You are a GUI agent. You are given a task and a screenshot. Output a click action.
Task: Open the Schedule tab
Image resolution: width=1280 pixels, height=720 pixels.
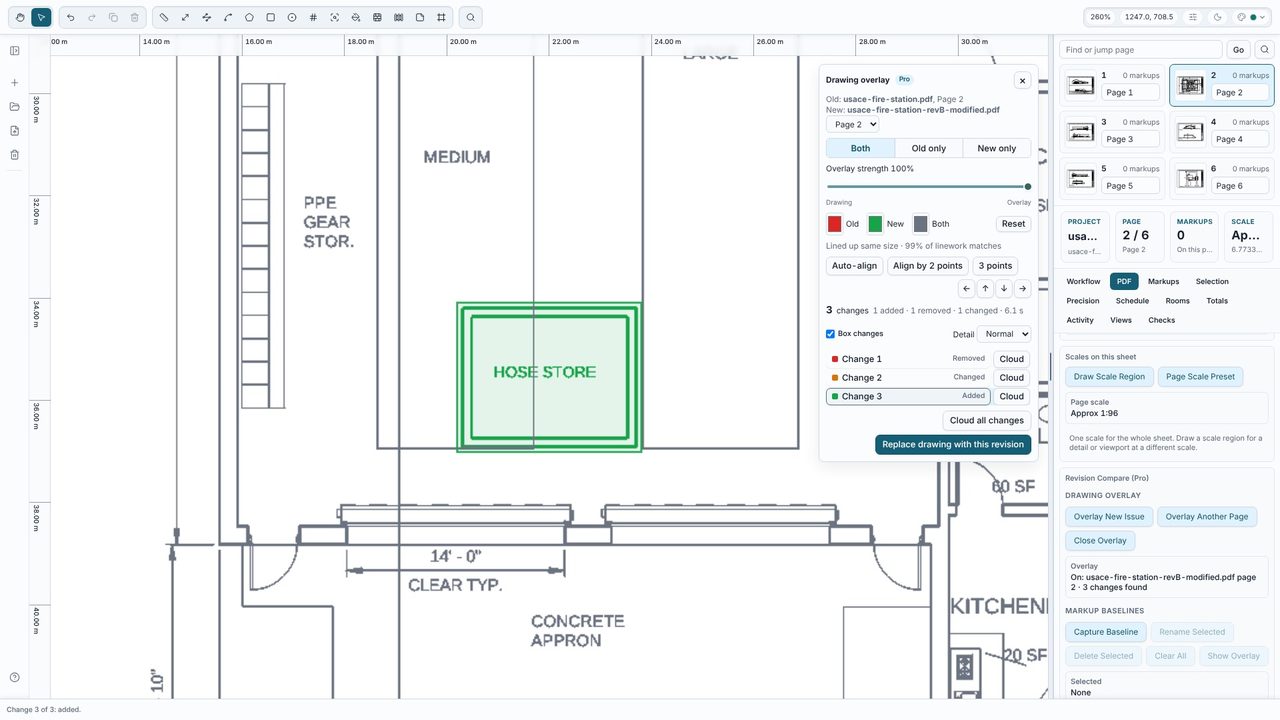pyautogui.click(x=1132, y=301)
